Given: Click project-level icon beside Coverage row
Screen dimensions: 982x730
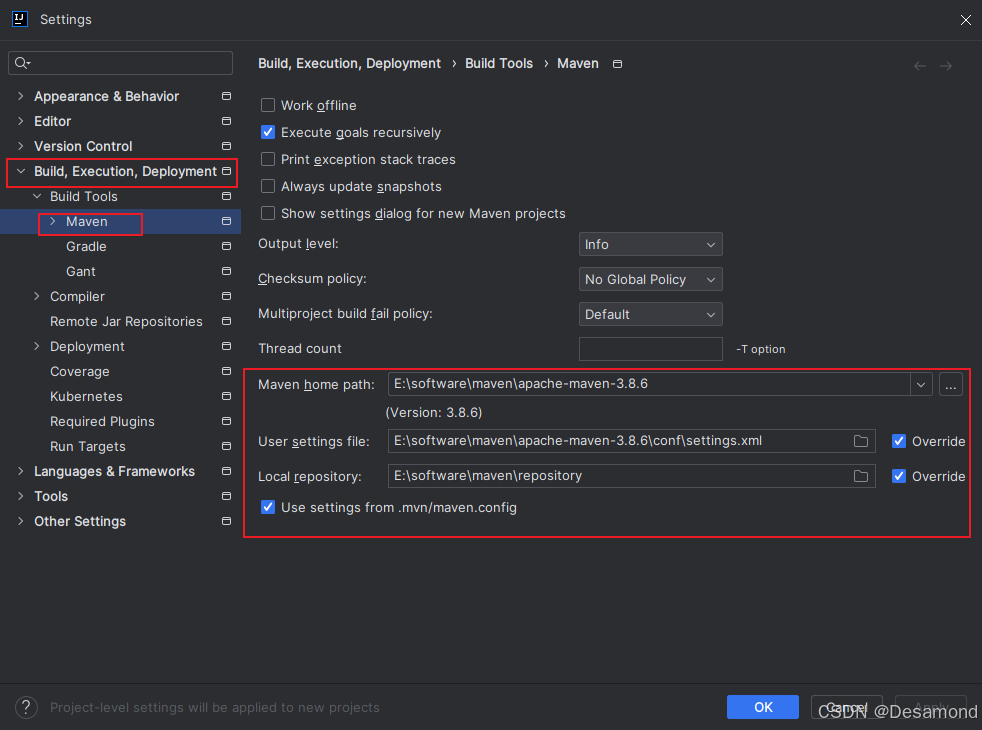Looking at the screenshot, I should [226, 371].
